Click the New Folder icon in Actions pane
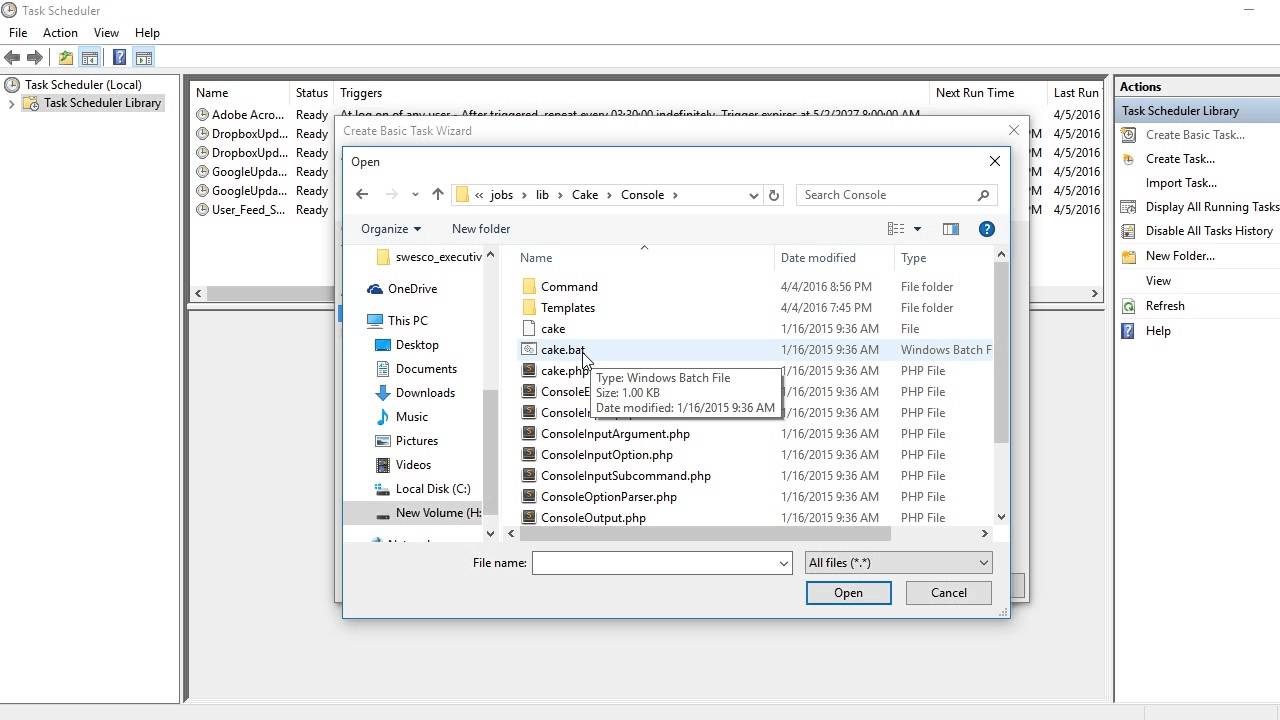 click(x=1129, y=256)
